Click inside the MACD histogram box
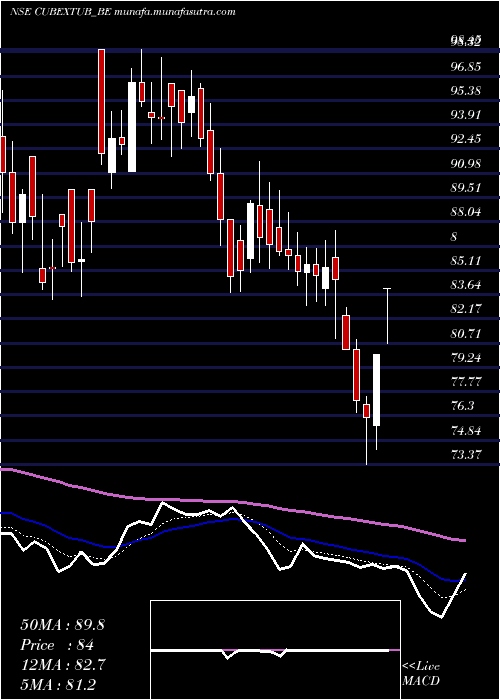Image resolution: width=500 pixels, height=700 pixels. (x=275, y=650)
